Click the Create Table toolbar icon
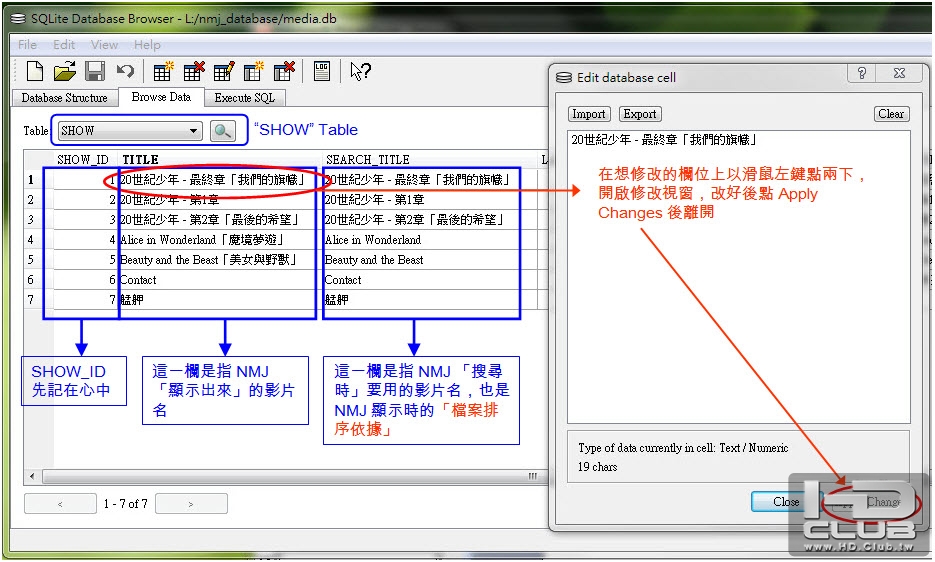Screen dimensions: 935x562 tap(163, 72)
